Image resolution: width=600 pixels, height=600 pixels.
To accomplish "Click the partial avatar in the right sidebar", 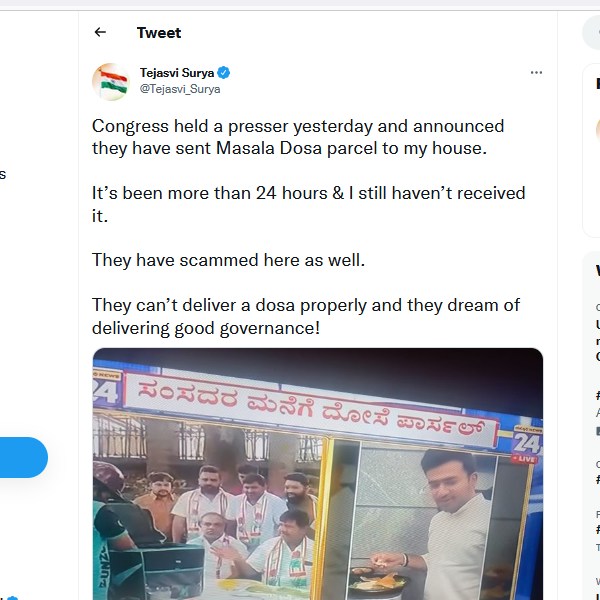I will pyautogui.click(x=597, y=130).
